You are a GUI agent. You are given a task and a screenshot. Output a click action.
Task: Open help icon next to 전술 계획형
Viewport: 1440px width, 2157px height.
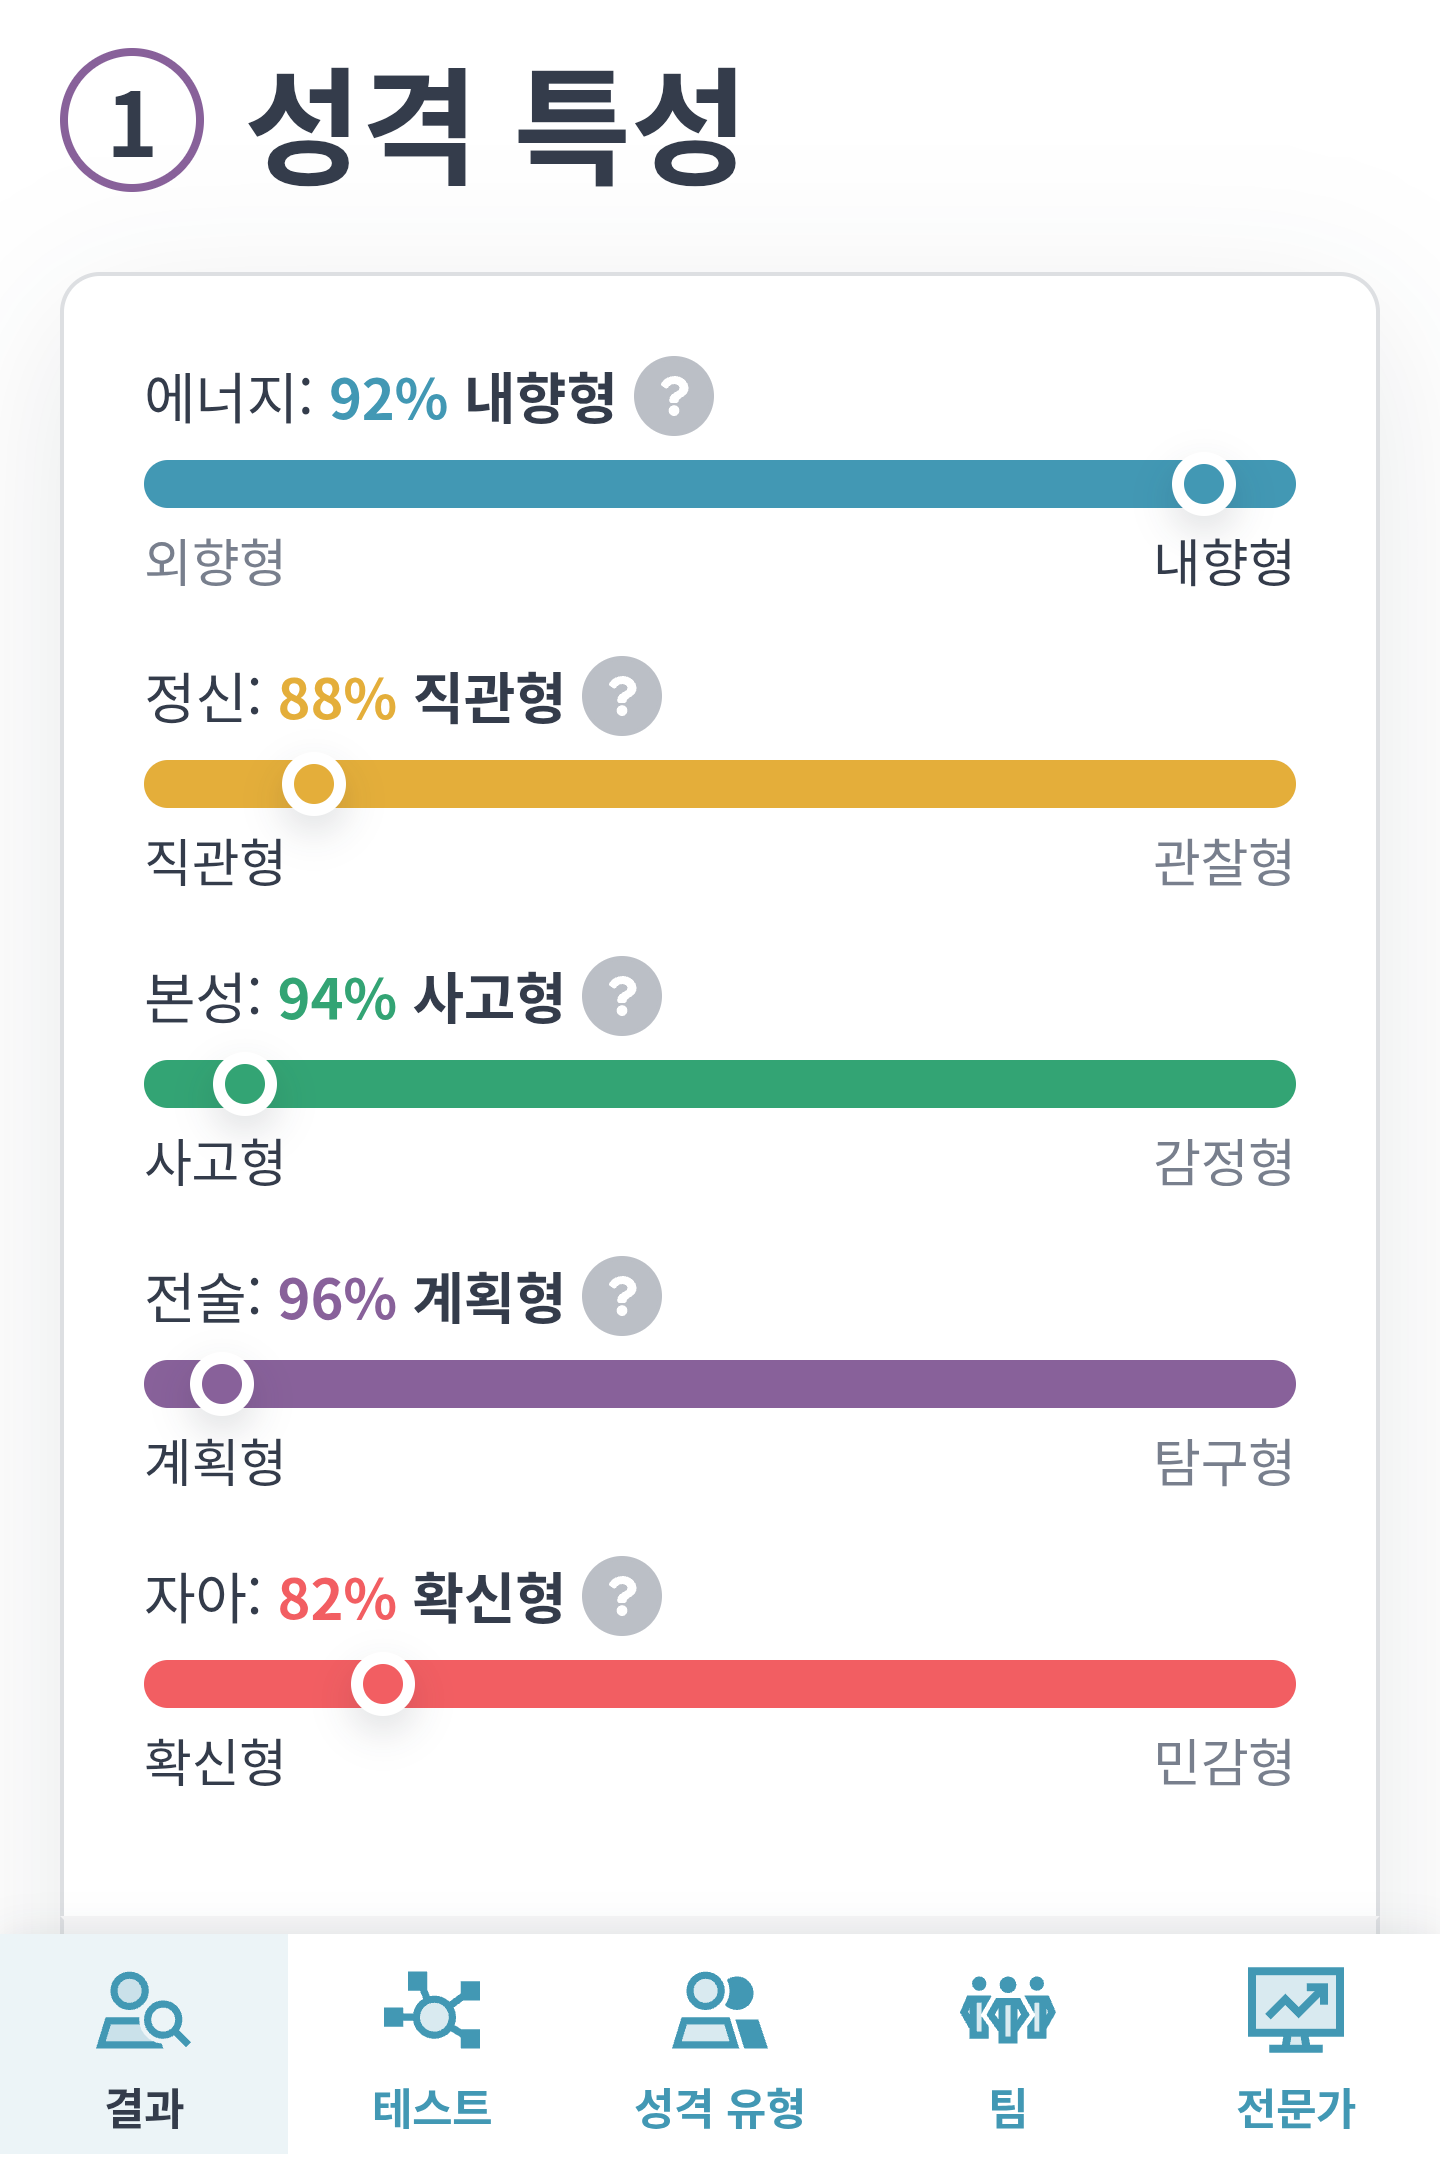(x=622, y=1296)
